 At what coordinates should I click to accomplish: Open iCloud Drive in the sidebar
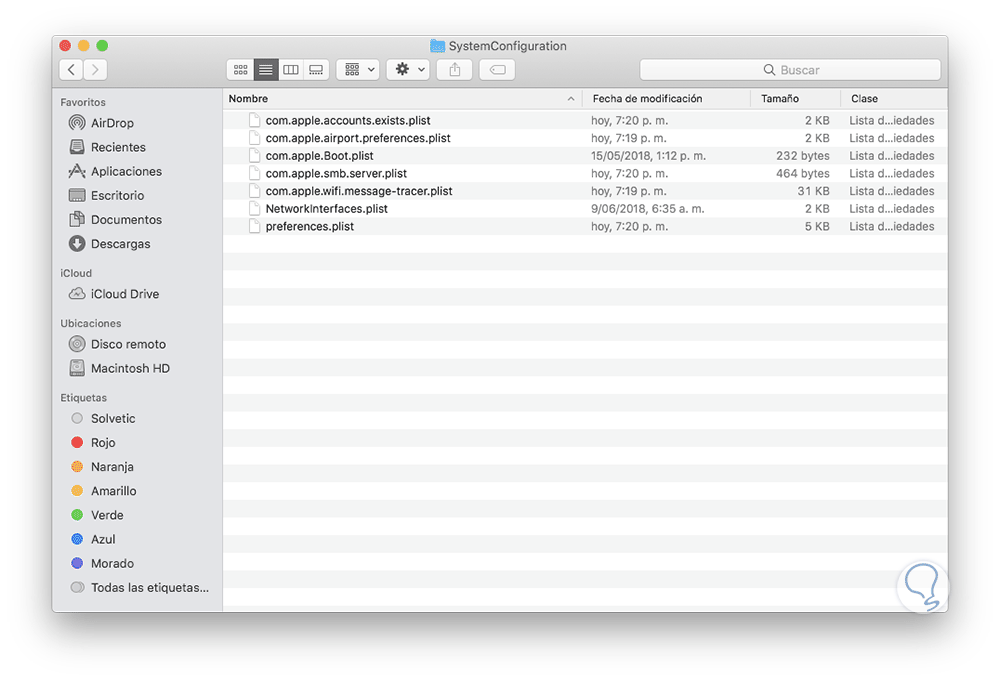tap(138, 294)
